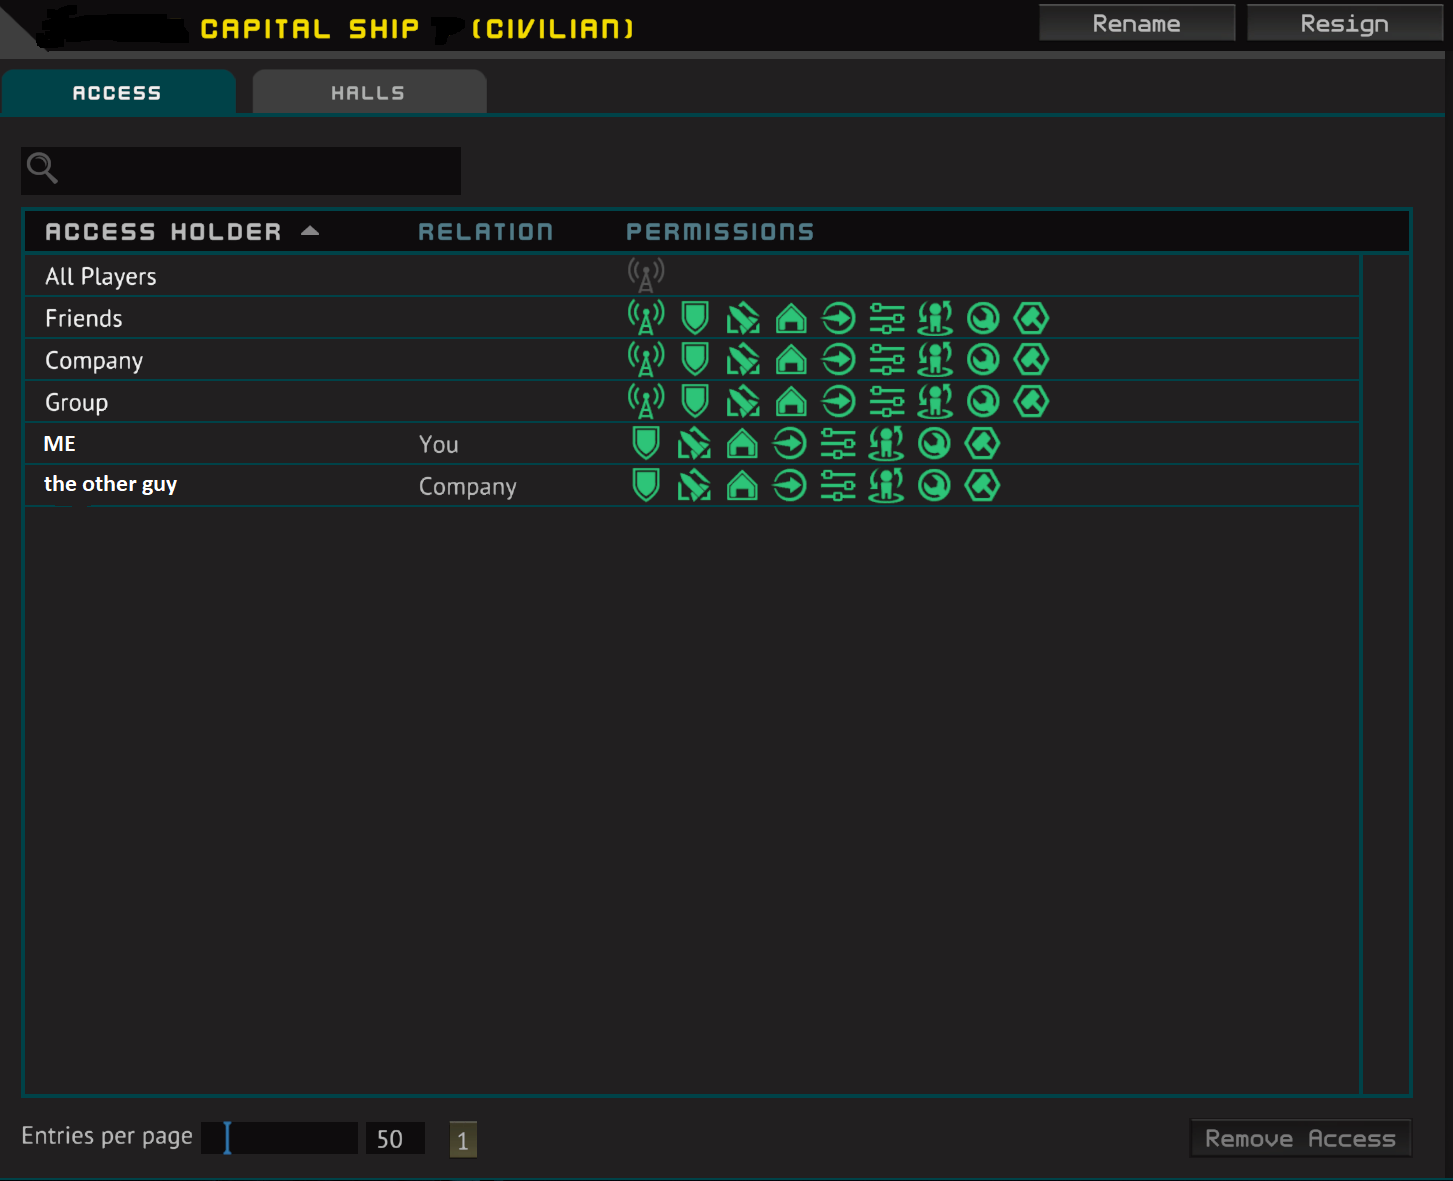The width and height of the screenshot is (1453, 1181).
Task: Click person respawn icon for the other guy
Action: pos(886,486)
